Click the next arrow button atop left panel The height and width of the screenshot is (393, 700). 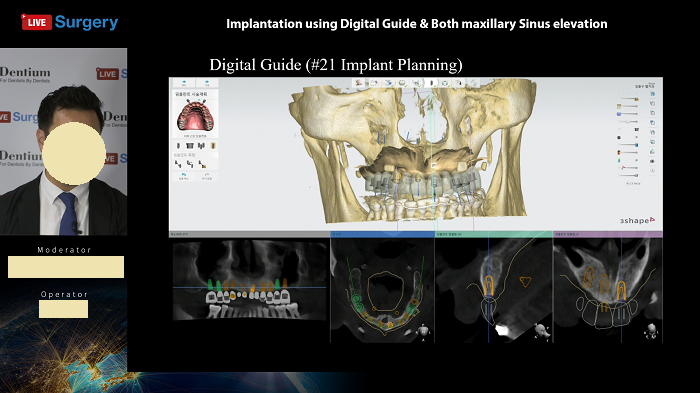click(x=207, y=83)
